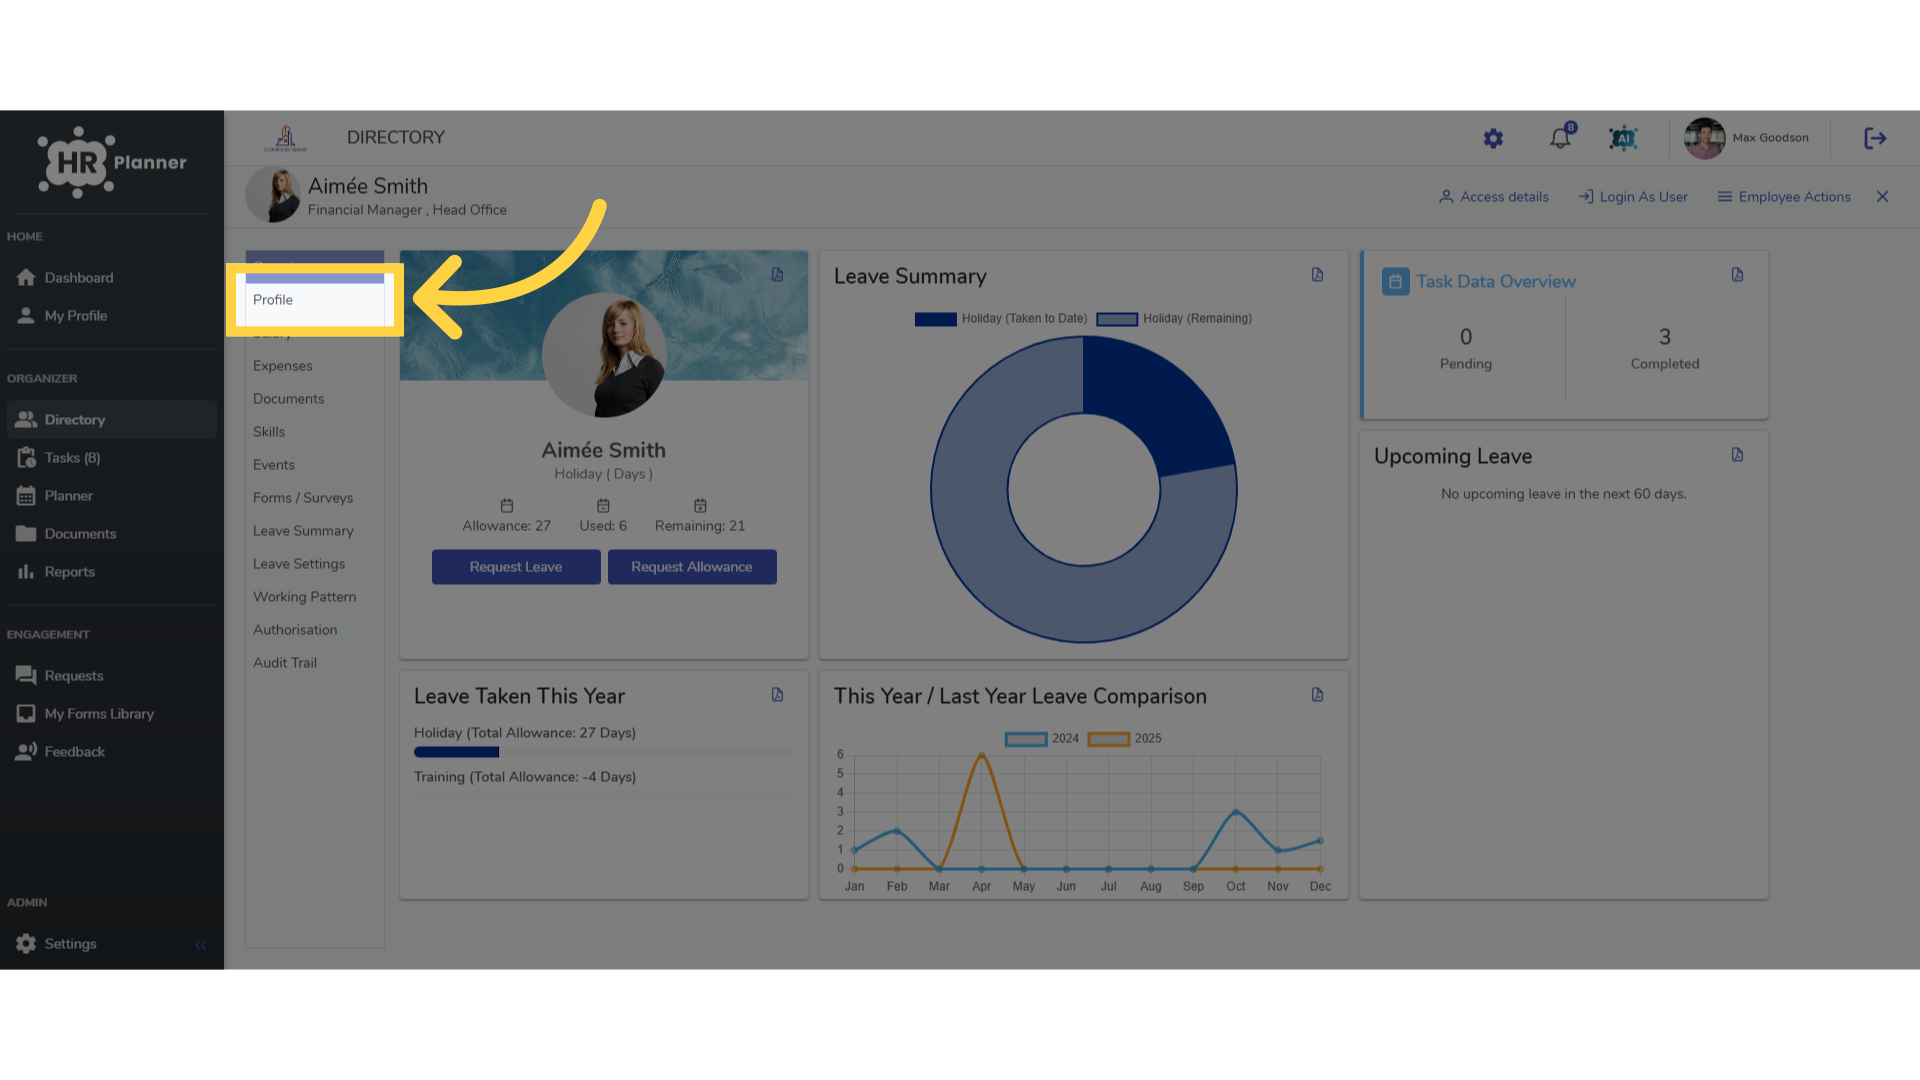
Task: Open Access details link
Action: pos(1494,197)
